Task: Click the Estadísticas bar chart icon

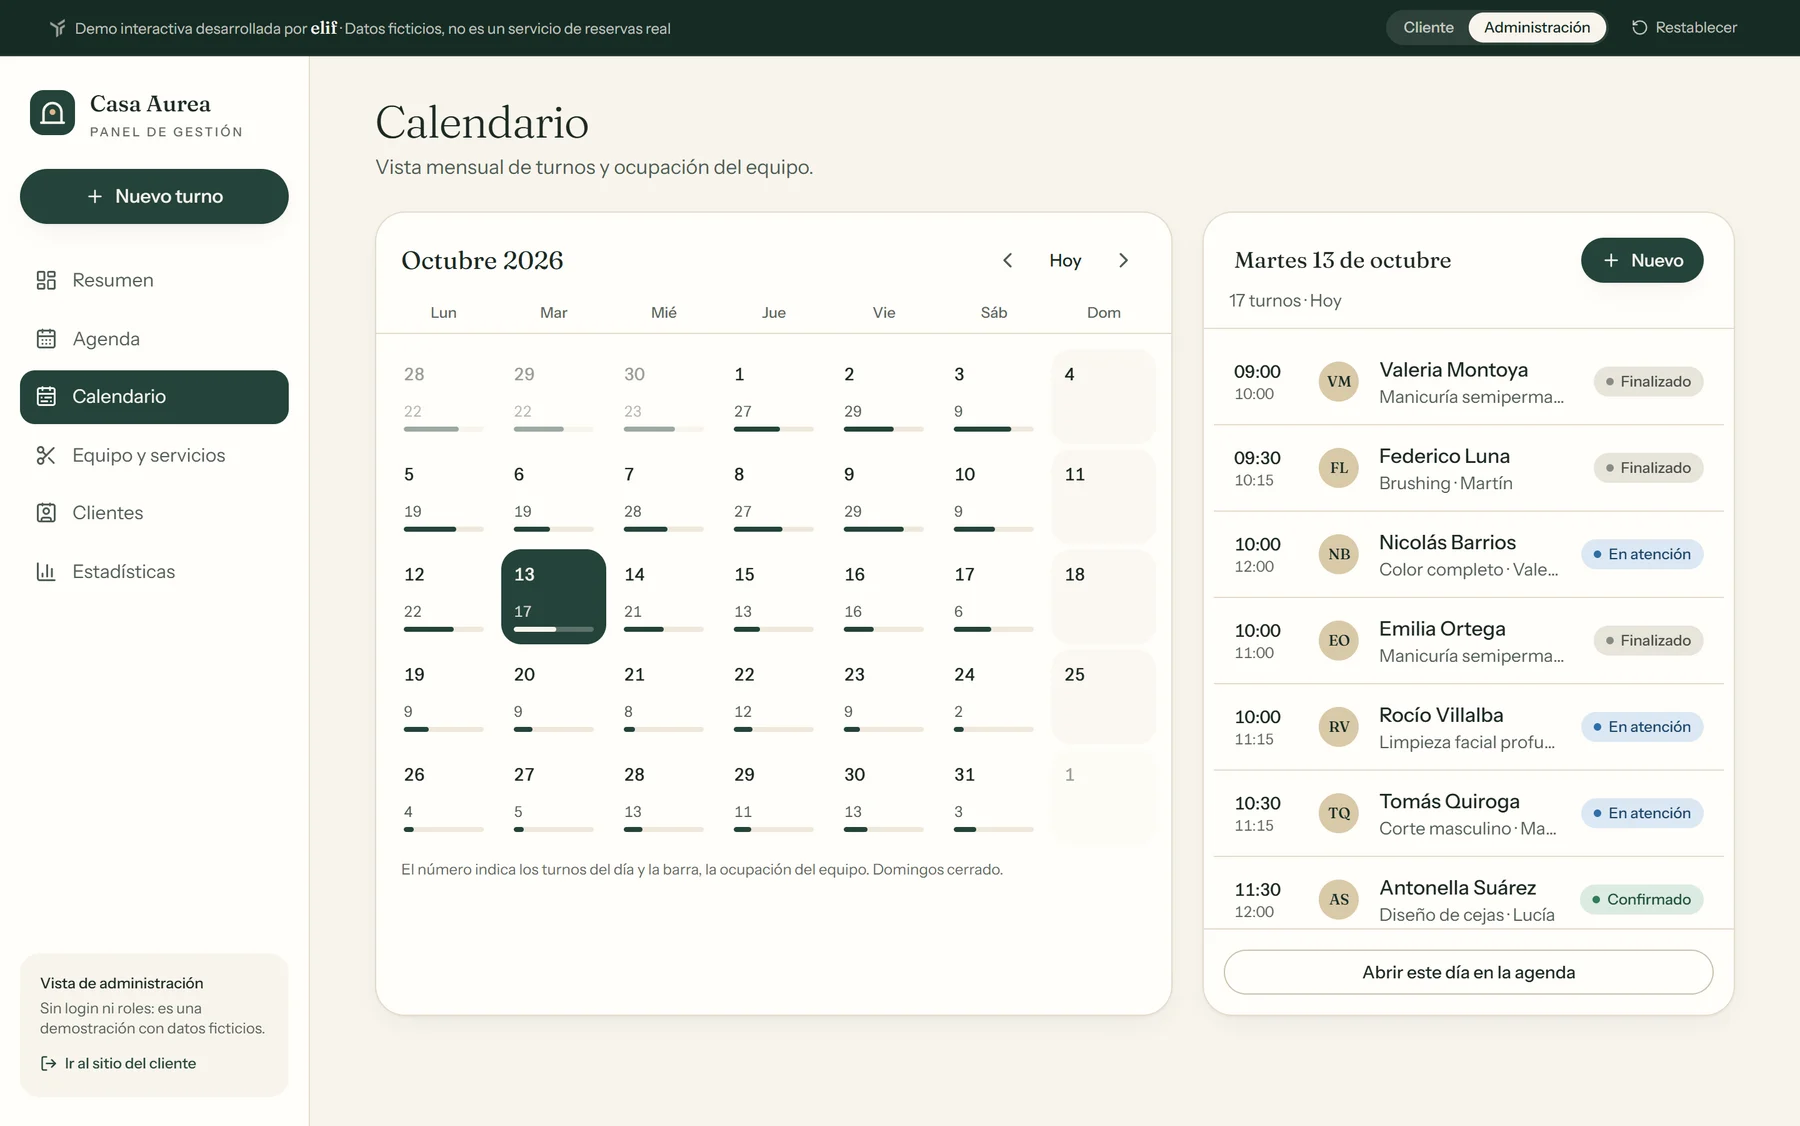Action: pyautogui.click(x=46, y=571)
